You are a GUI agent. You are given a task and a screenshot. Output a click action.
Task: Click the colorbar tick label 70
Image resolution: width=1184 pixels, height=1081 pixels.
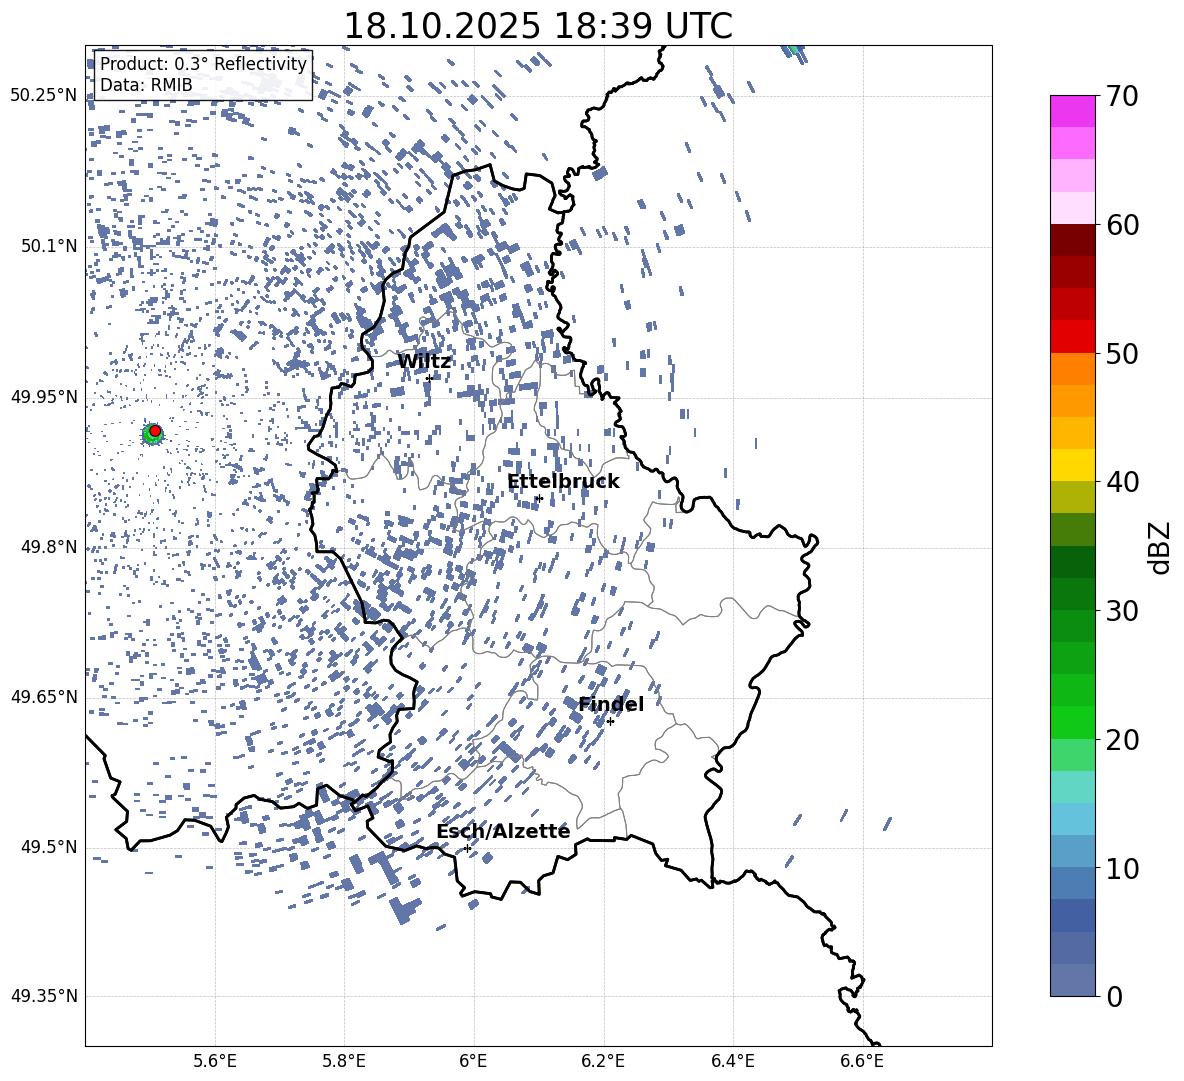point(1121,97)
